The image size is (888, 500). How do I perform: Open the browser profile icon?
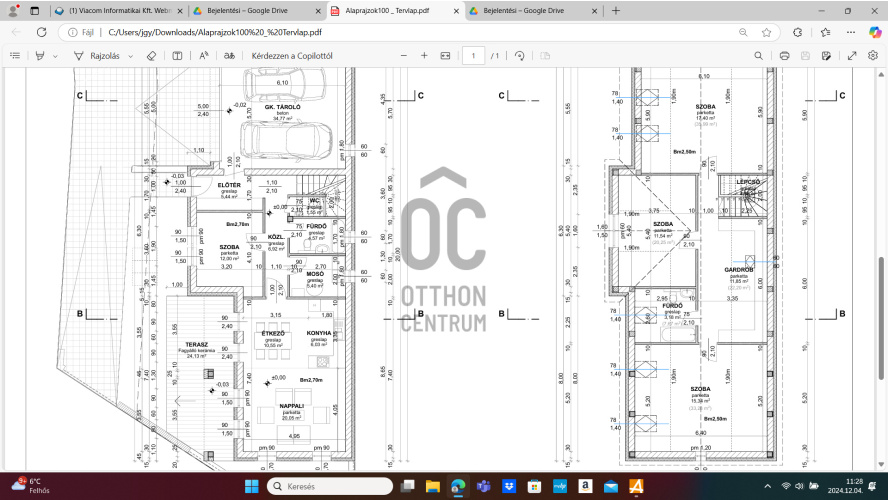pos(13,10)
